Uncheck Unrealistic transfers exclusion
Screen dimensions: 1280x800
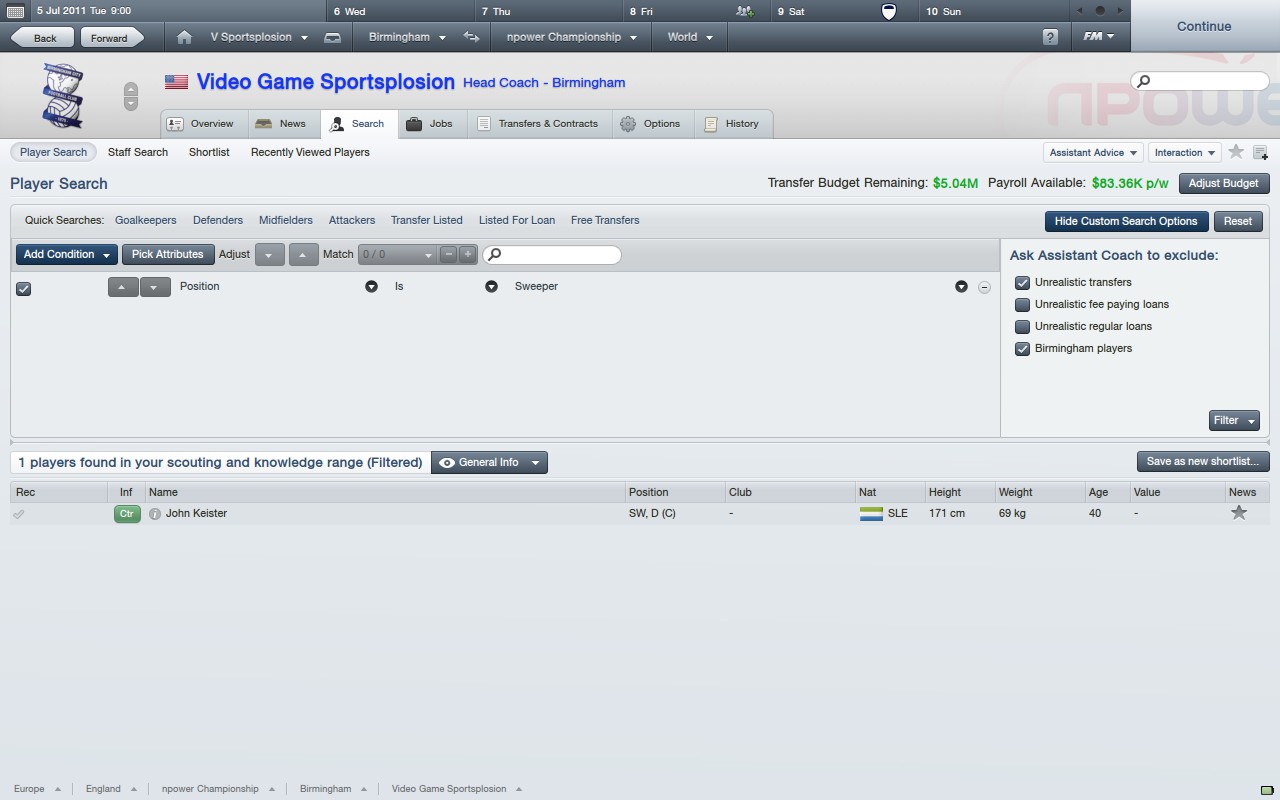click(1022, 283)
